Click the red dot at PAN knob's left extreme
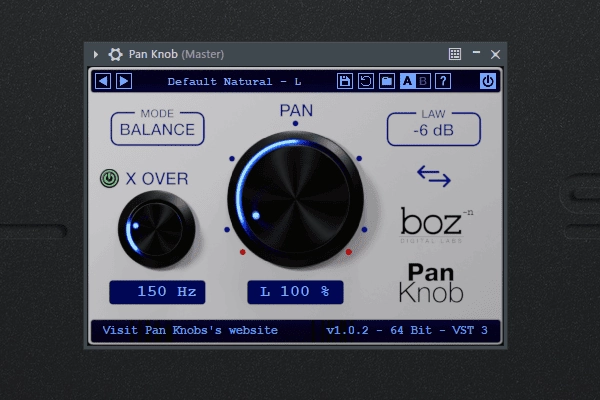The height and width of the screenshot is (400, 600). tap(243, 252)
